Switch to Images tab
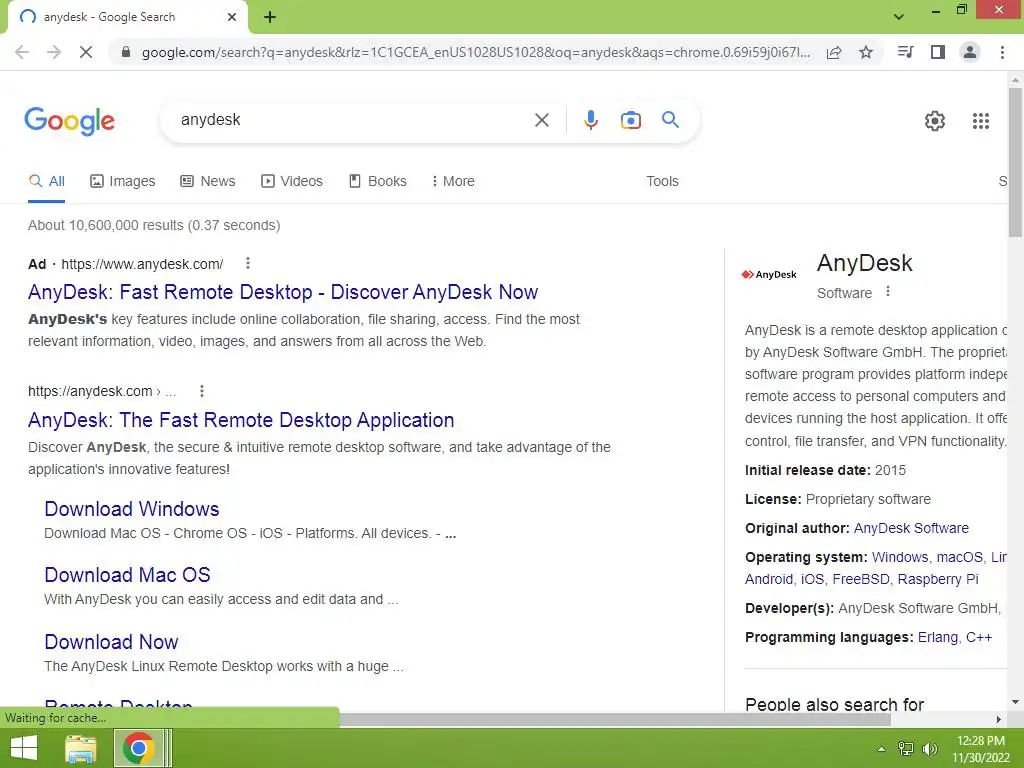 (x=123, y=182)
